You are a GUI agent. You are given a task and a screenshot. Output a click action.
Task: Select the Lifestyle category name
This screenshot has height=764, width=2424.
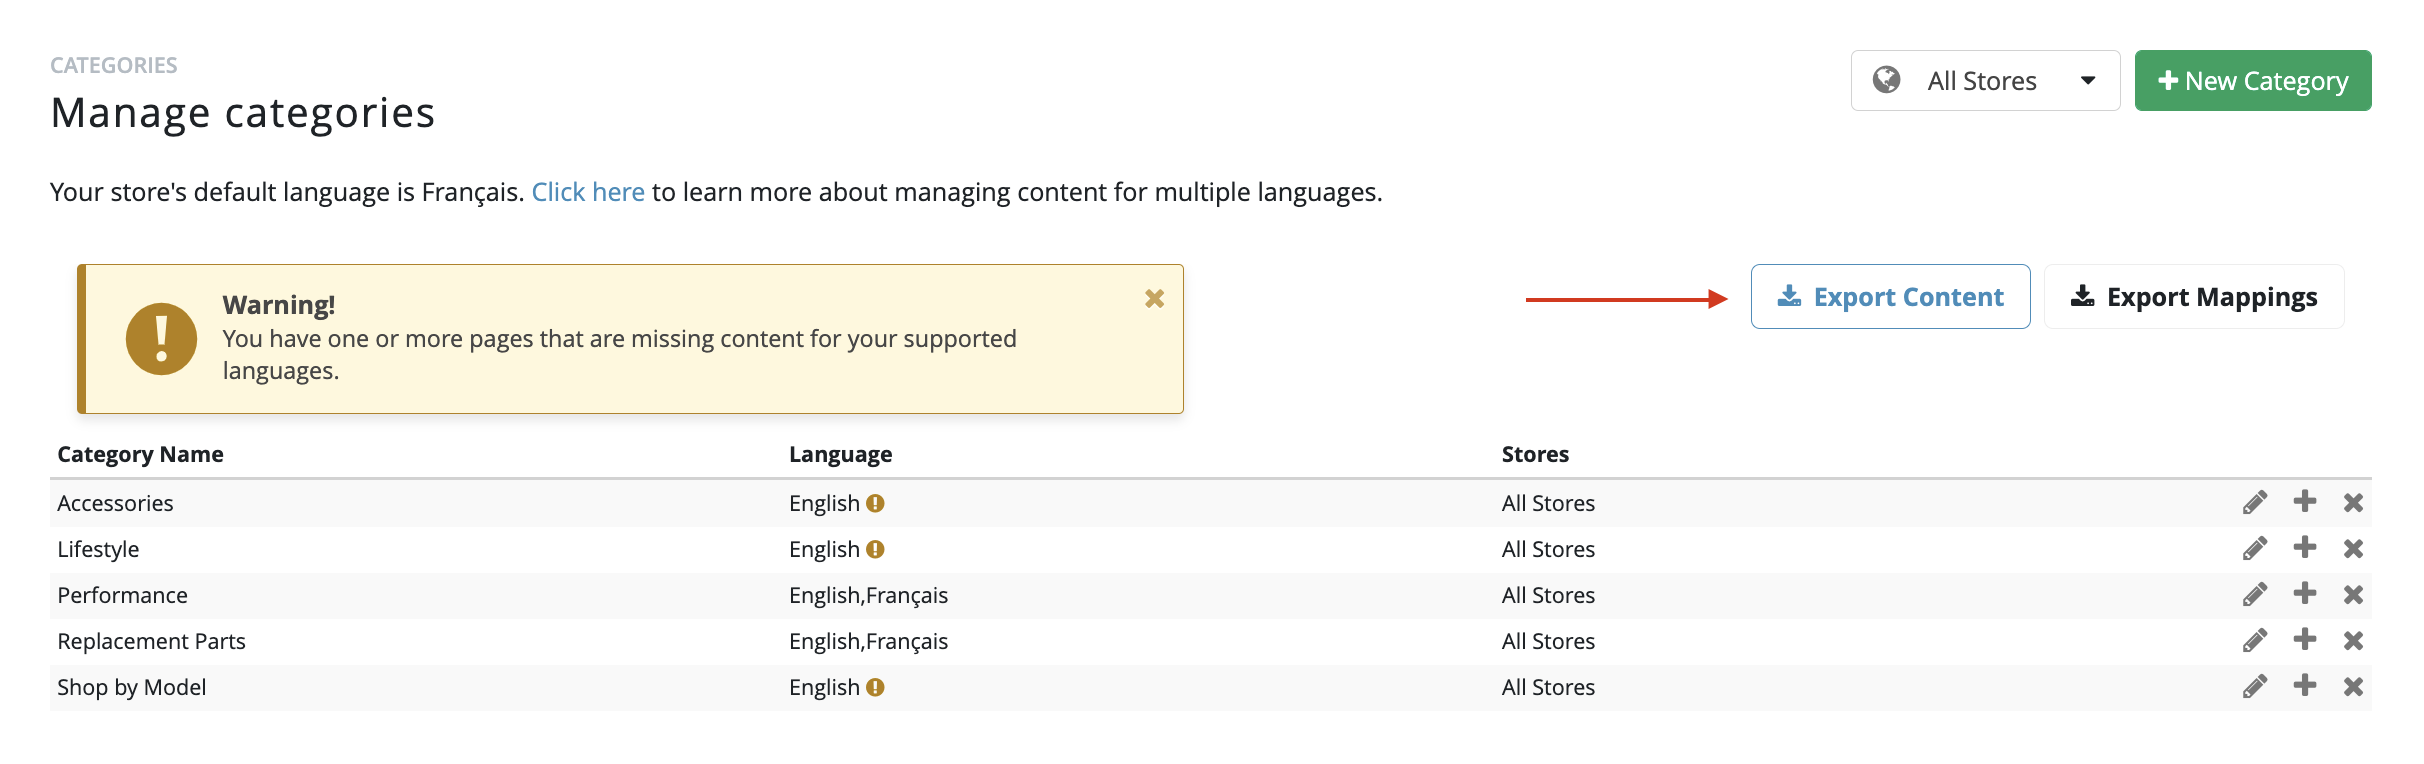(98, 549)
